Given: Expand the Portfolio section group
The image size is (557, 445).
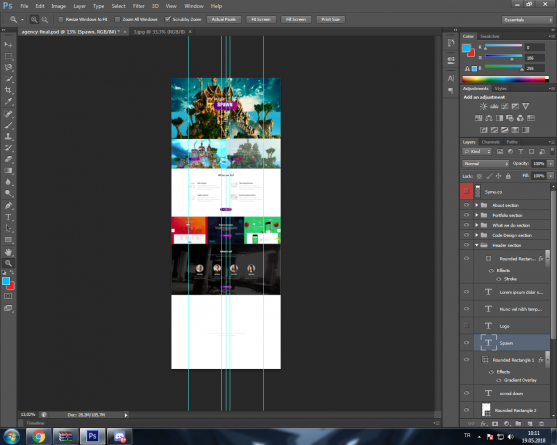Looking at the screenshot, I should coord(477,215).
